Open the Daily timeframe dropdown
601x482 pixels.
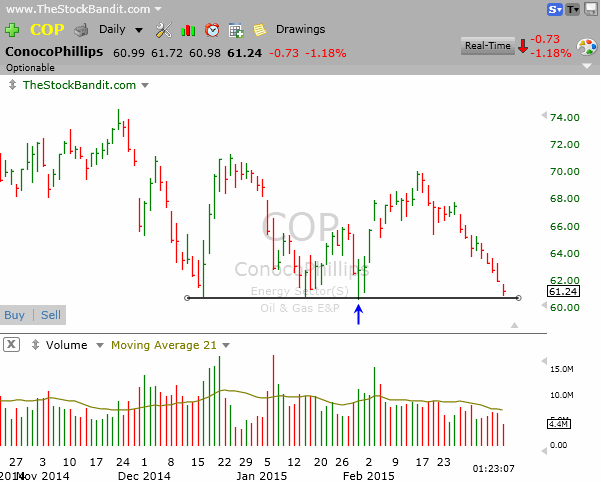tap(120, 30)
